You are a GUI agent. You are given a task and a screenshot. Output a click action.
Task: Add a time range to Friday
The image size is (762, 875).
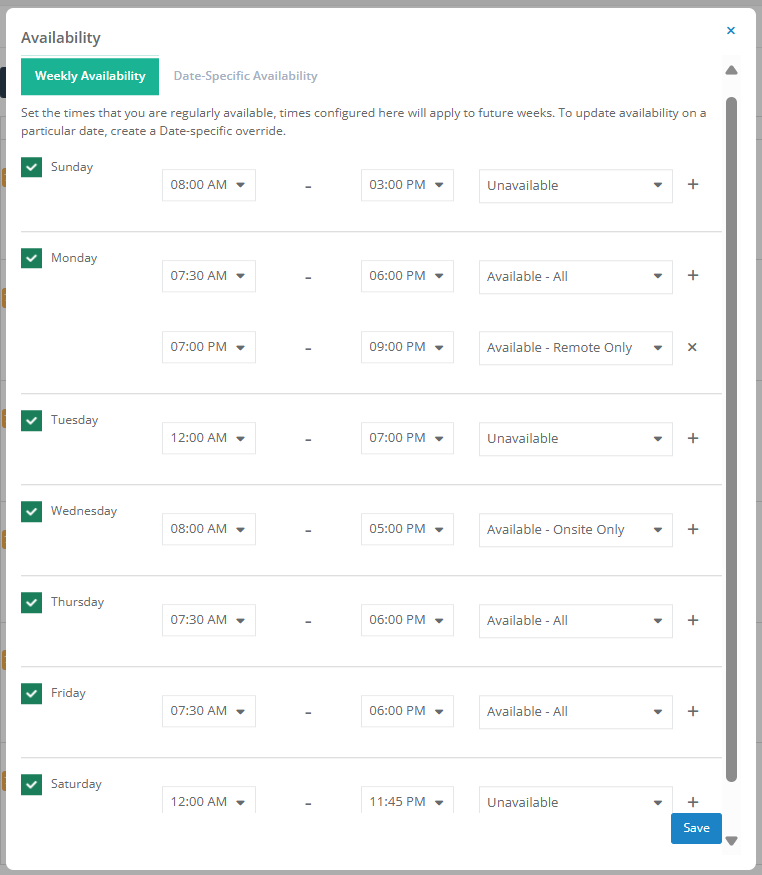[x=693, y=711]
